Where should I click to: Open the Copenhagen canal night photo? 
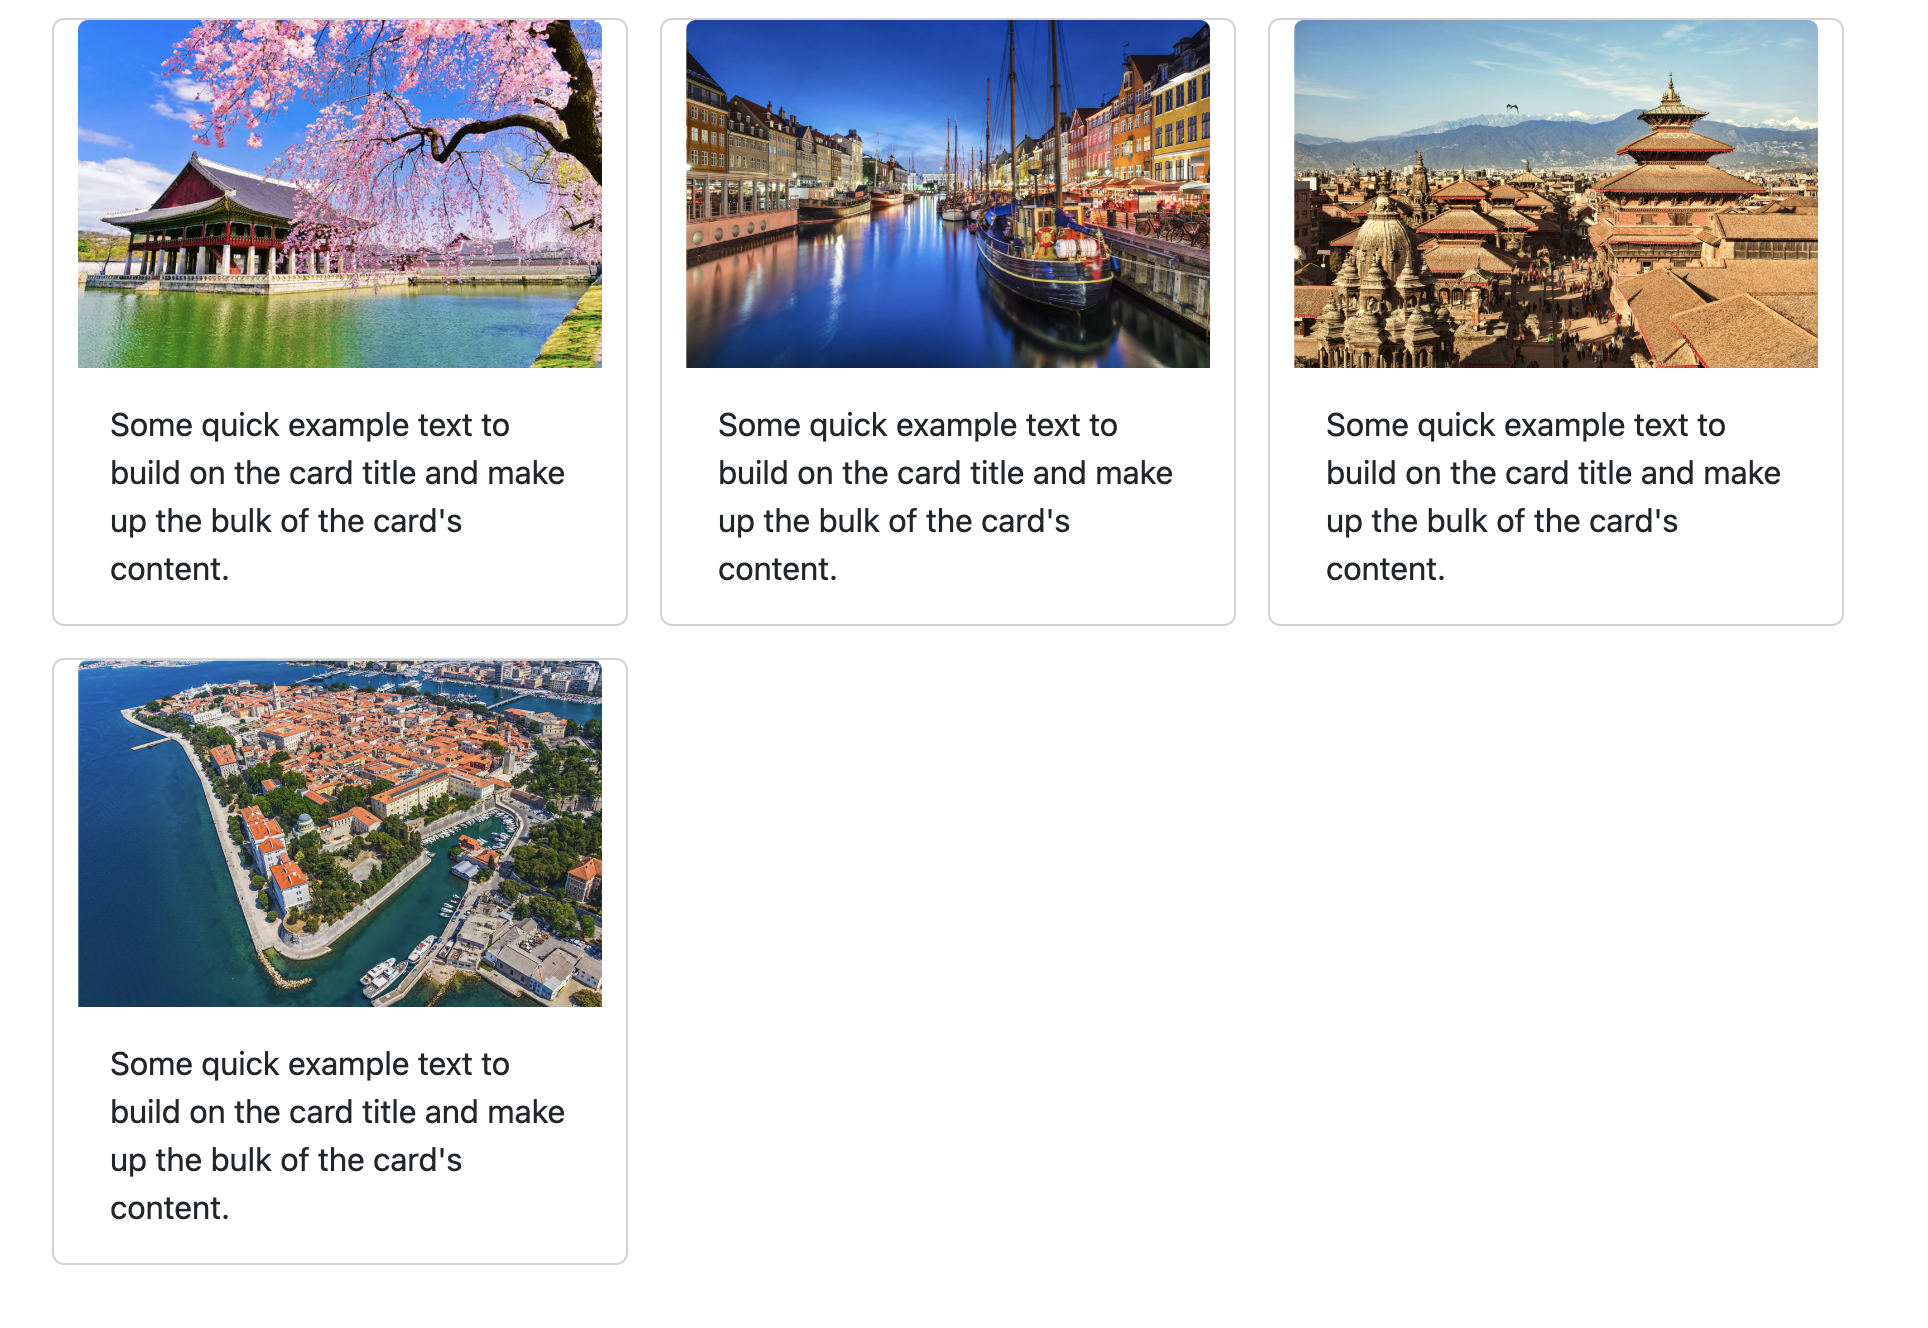click(x=947, y=194)
